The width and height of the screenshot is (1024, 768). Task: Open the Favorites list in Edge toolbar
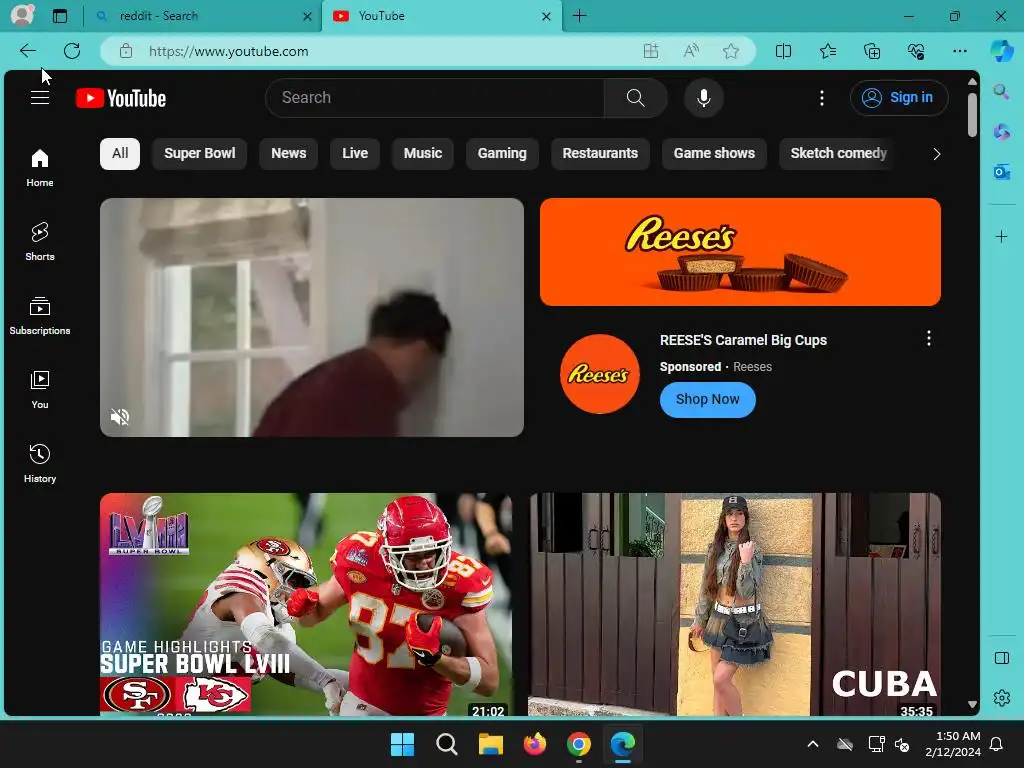(x=827, y=51)
